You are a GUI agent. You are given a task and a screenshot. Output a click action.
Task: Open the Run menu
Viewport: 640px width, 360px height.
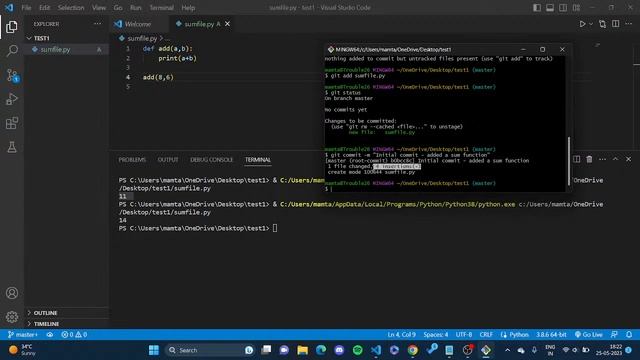(136, 8)
